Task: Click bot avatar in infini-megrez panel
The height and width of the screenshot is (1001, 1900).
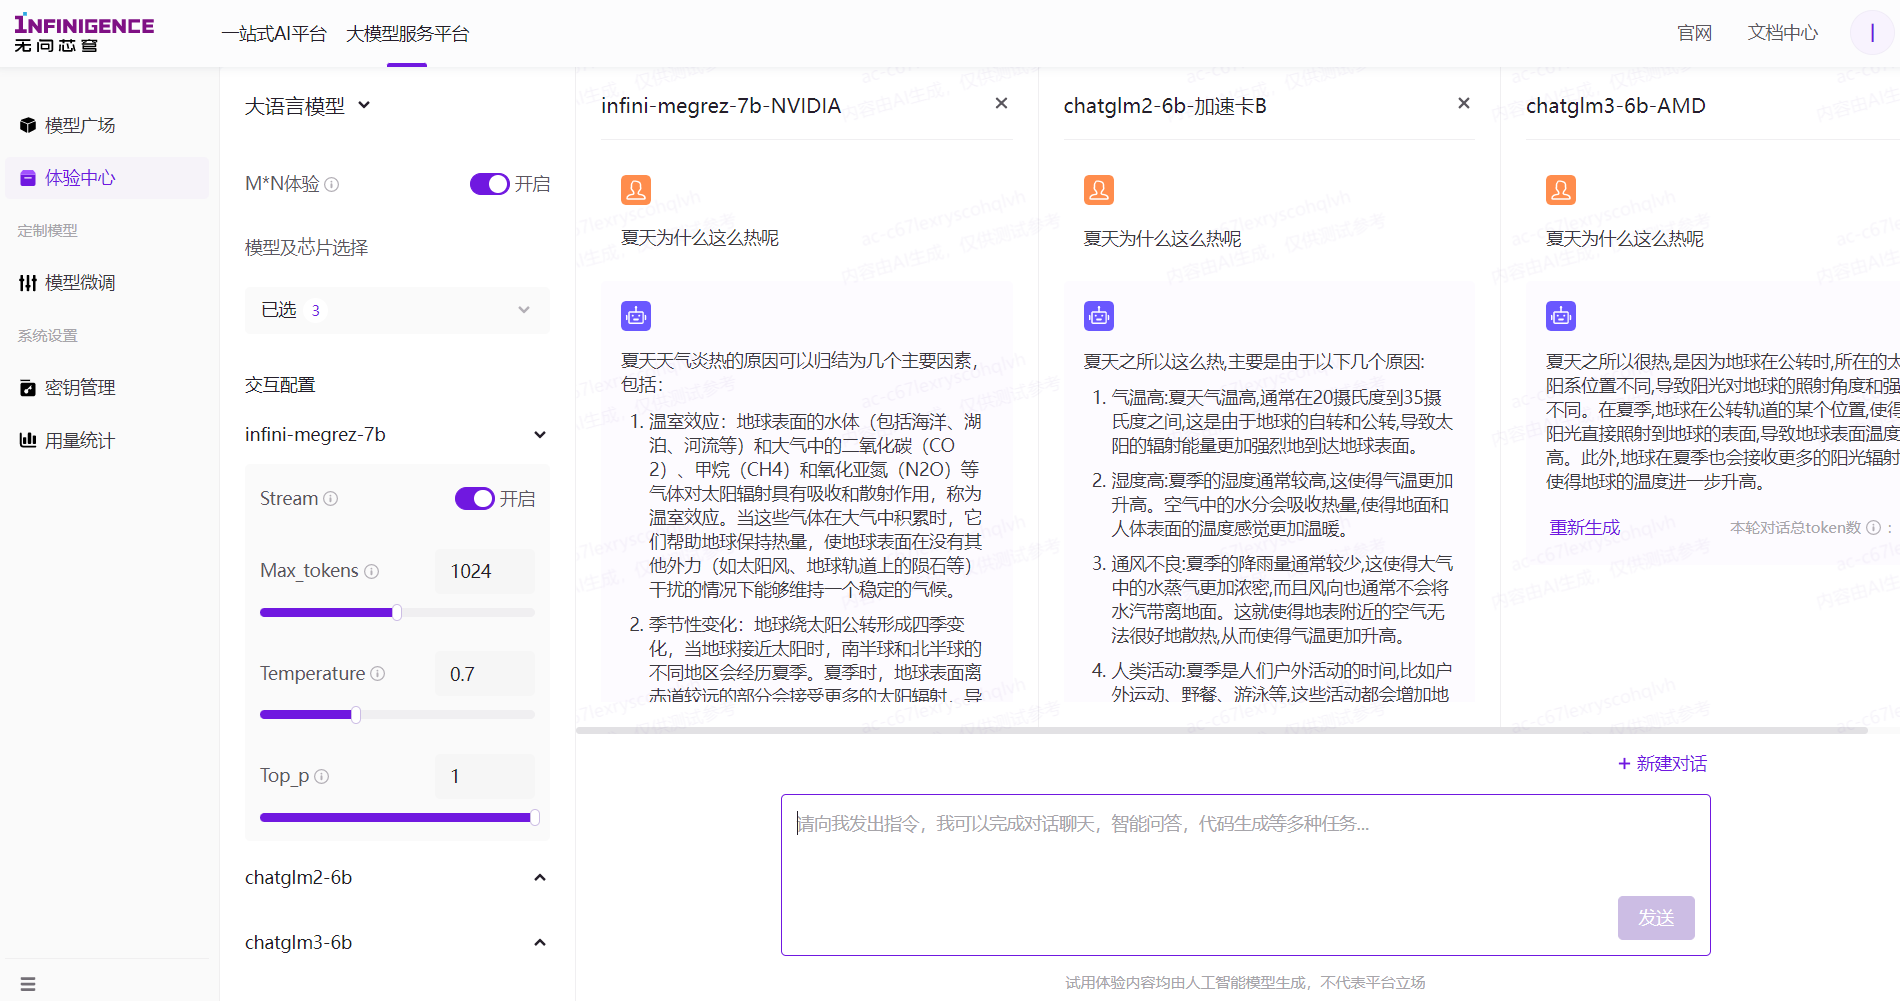Action: pyautogui.click(x=636, y=316)
